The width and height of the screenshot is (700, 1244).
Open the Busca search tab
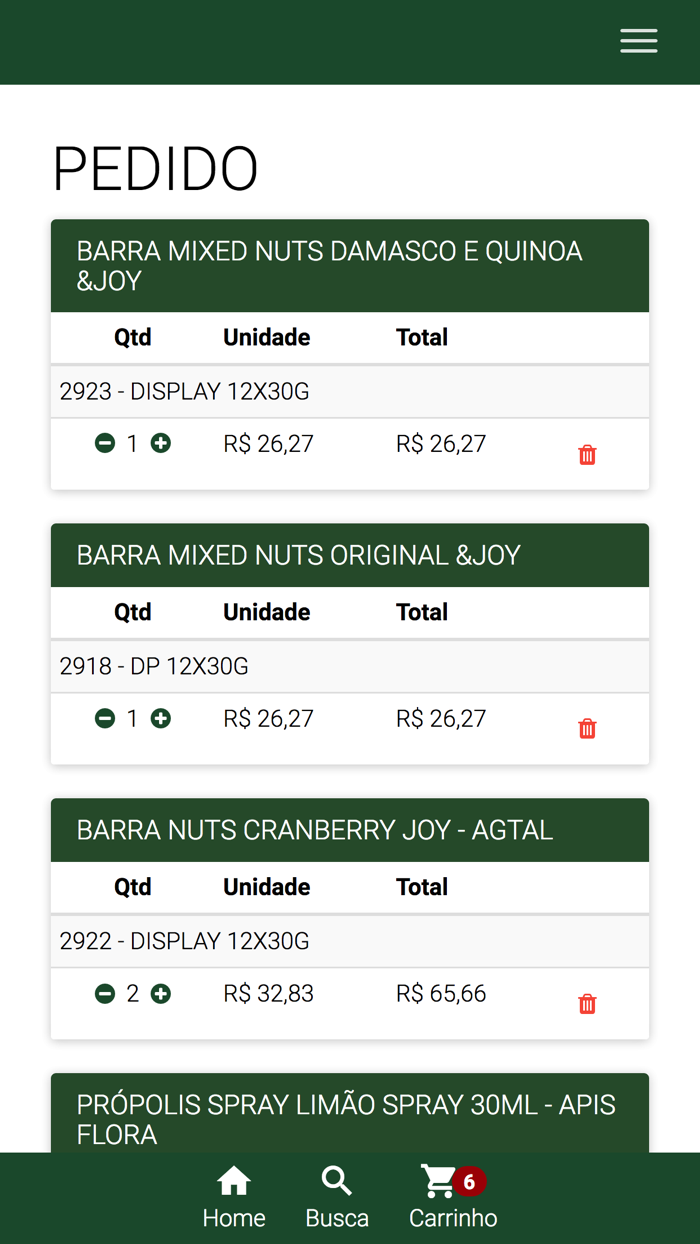(337, 1197)
